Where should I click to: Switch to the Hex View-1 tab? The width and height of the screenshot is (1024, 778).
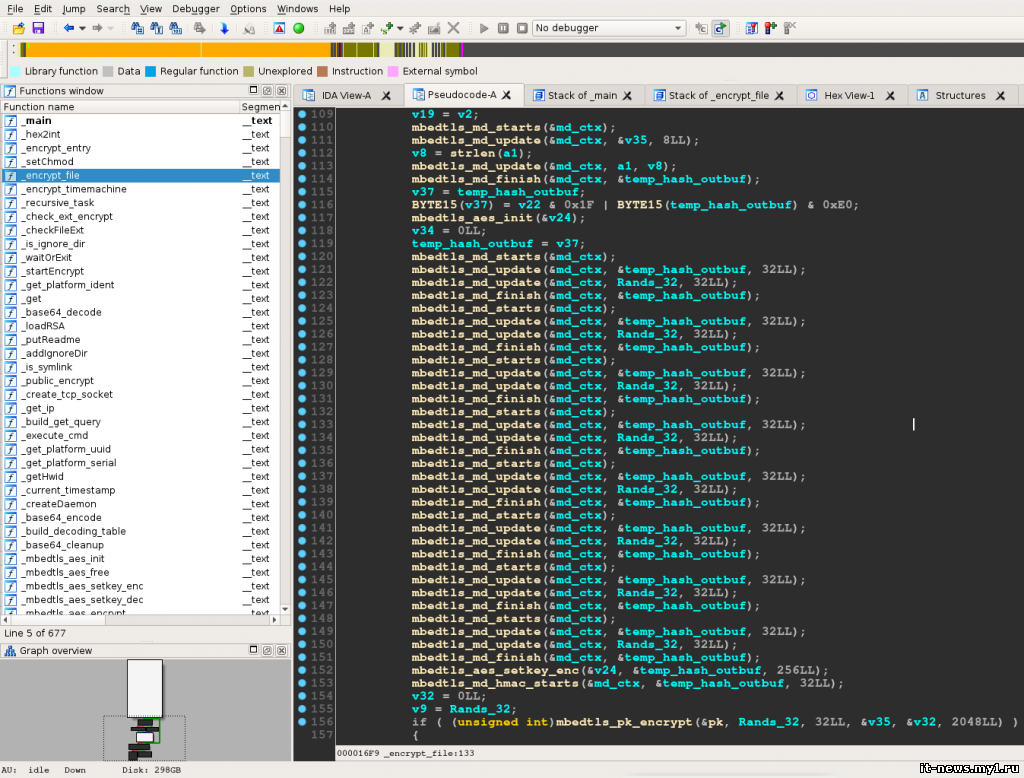[x=848, y=96]
